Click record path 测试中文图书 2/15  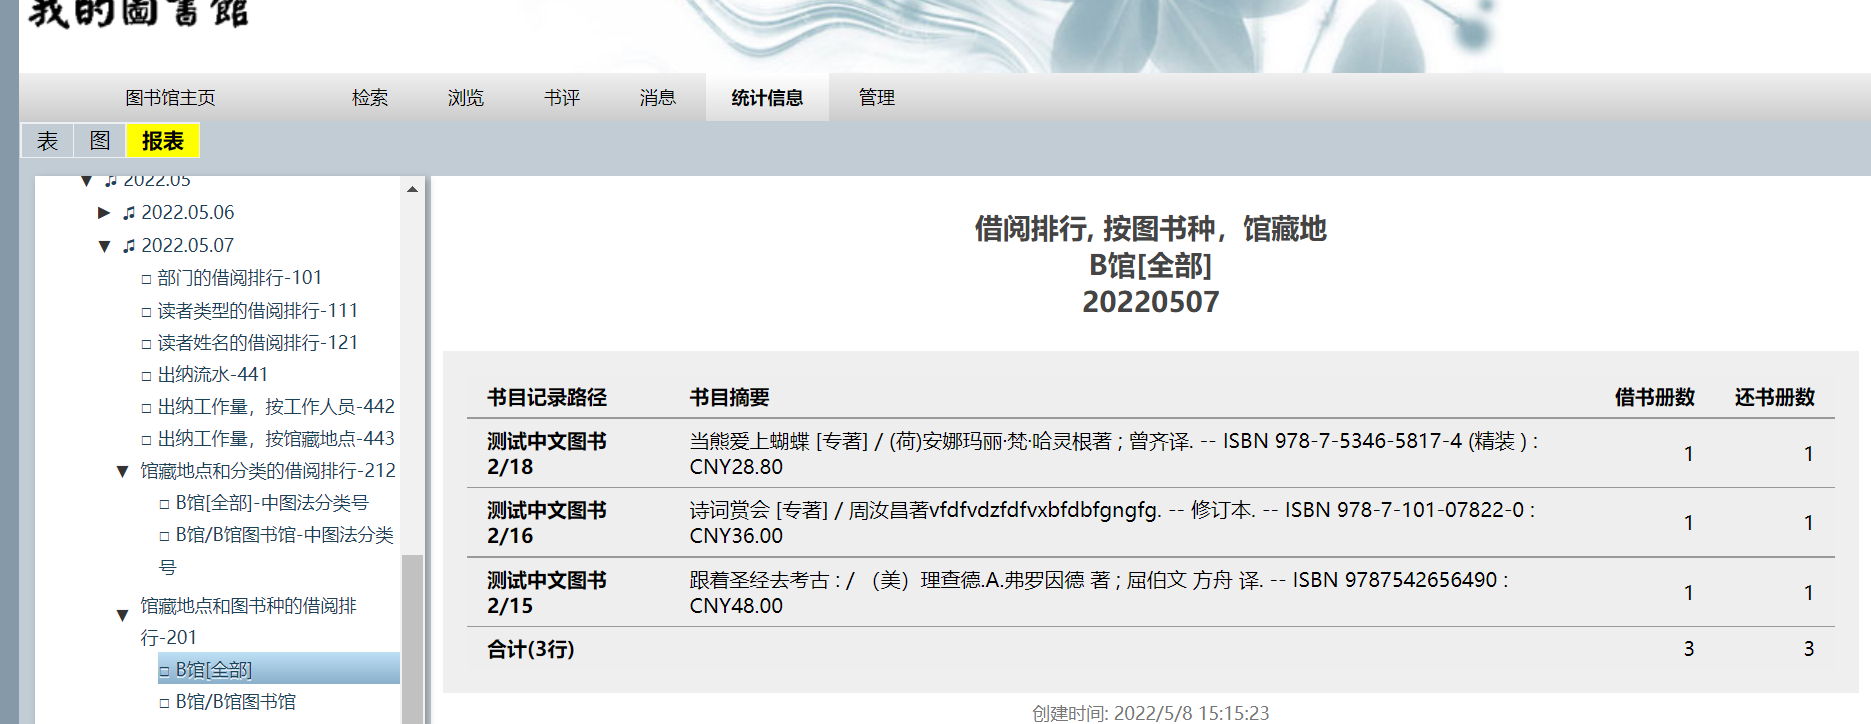(x=547, y=593)
